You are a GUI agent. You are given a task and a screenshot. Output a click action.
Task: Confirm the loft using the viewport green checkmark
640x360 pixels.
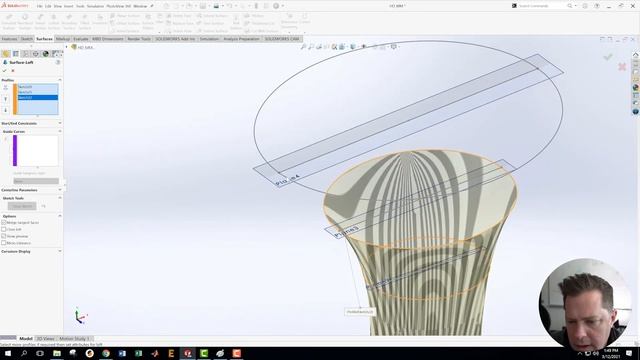point(608,57)
